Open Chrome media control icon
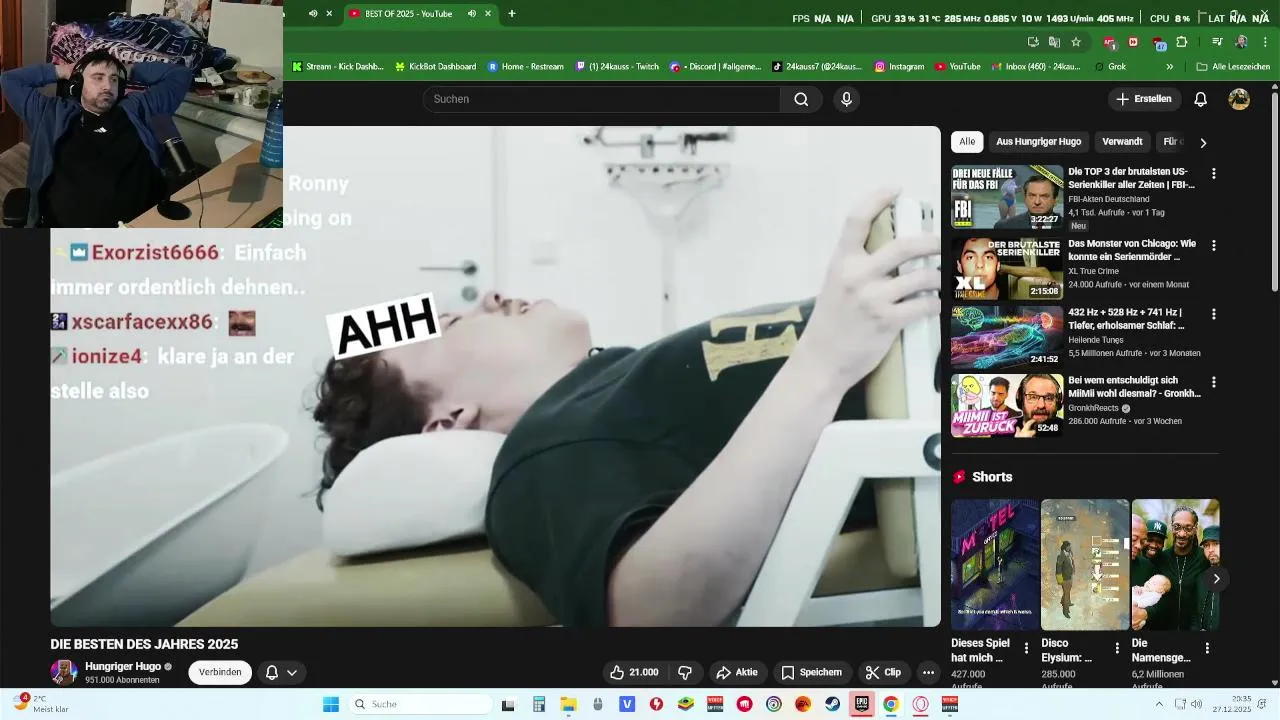1280x720 pixels. point(1217,42)
